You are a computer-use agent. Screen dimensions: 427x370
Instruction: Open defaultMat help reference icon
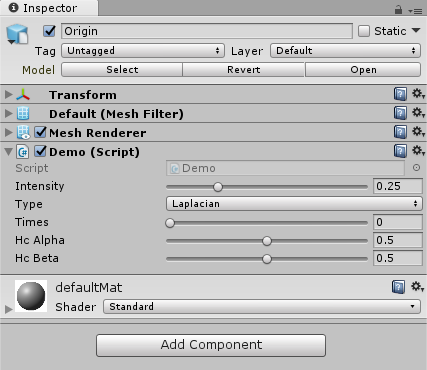[398, 287]
